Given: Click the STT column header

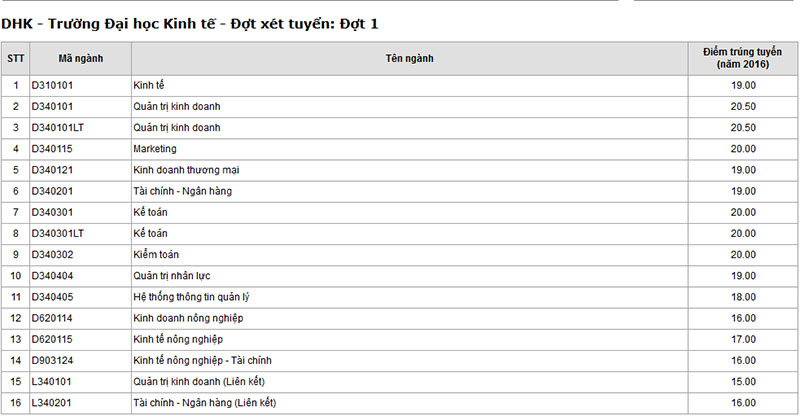Looking at the screenshot, I should (x=15, y=58).
